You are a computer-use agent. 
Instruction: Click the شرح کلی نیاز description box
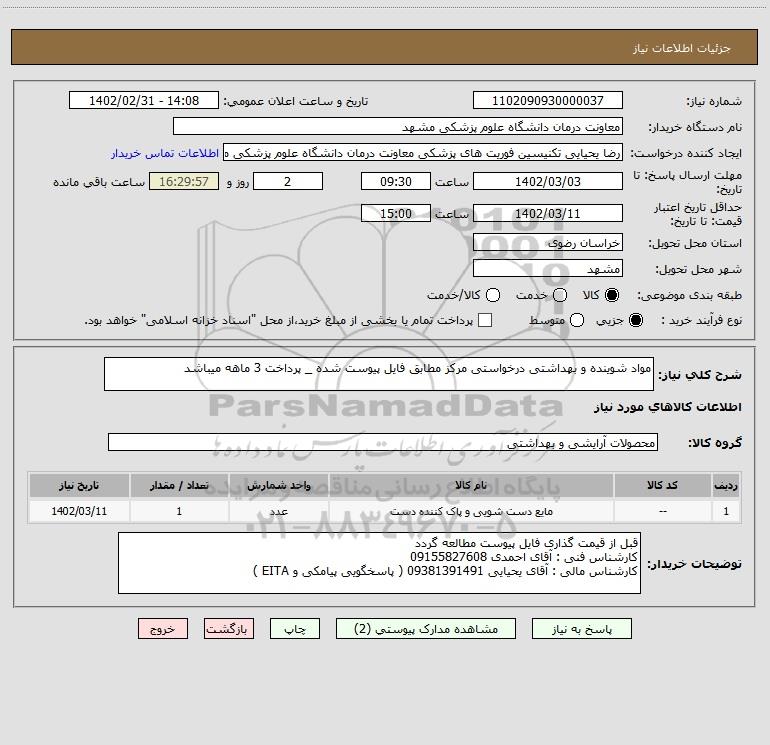[x=379, y=374]
